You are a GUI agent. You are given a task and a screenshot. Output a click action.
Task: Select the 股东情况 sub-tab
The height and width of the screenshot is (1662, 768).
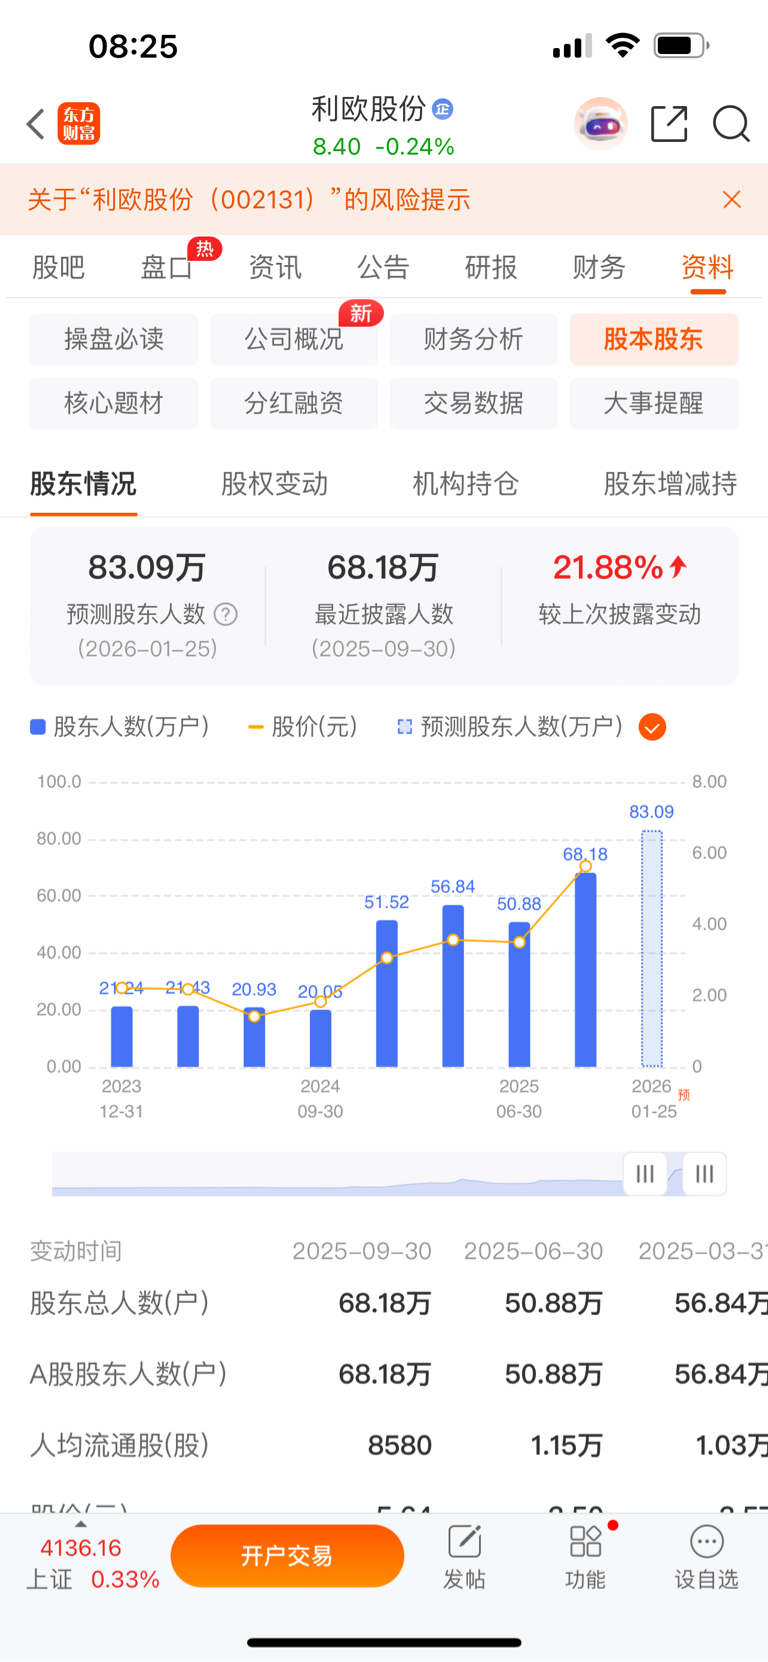83,484
